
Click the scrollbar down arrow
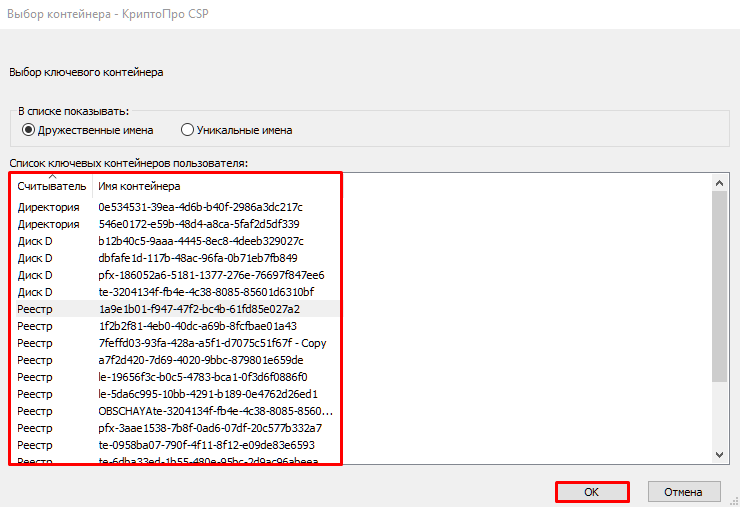[718, 455]
